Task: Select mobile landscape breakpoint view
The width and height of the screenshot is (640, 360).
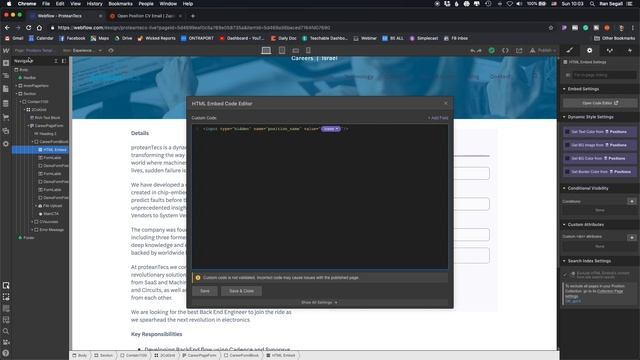Action: click(296, 50)
